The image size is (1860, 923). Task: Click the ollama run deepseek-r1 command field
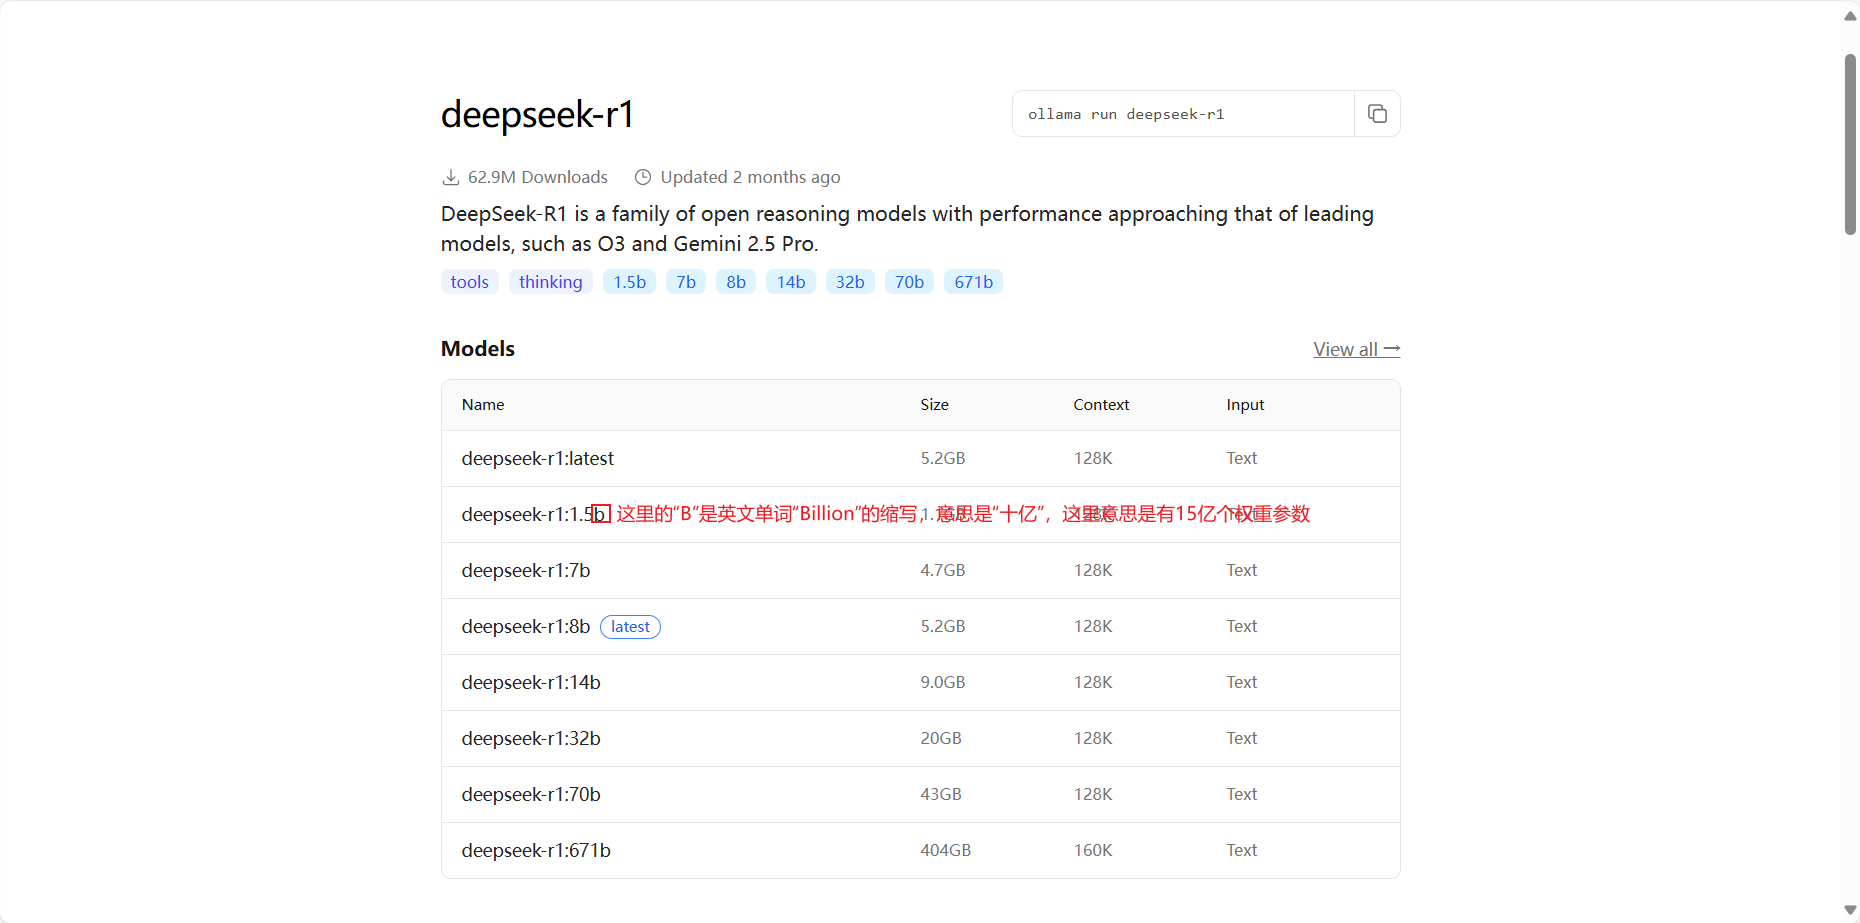(x=1183, y=114)
